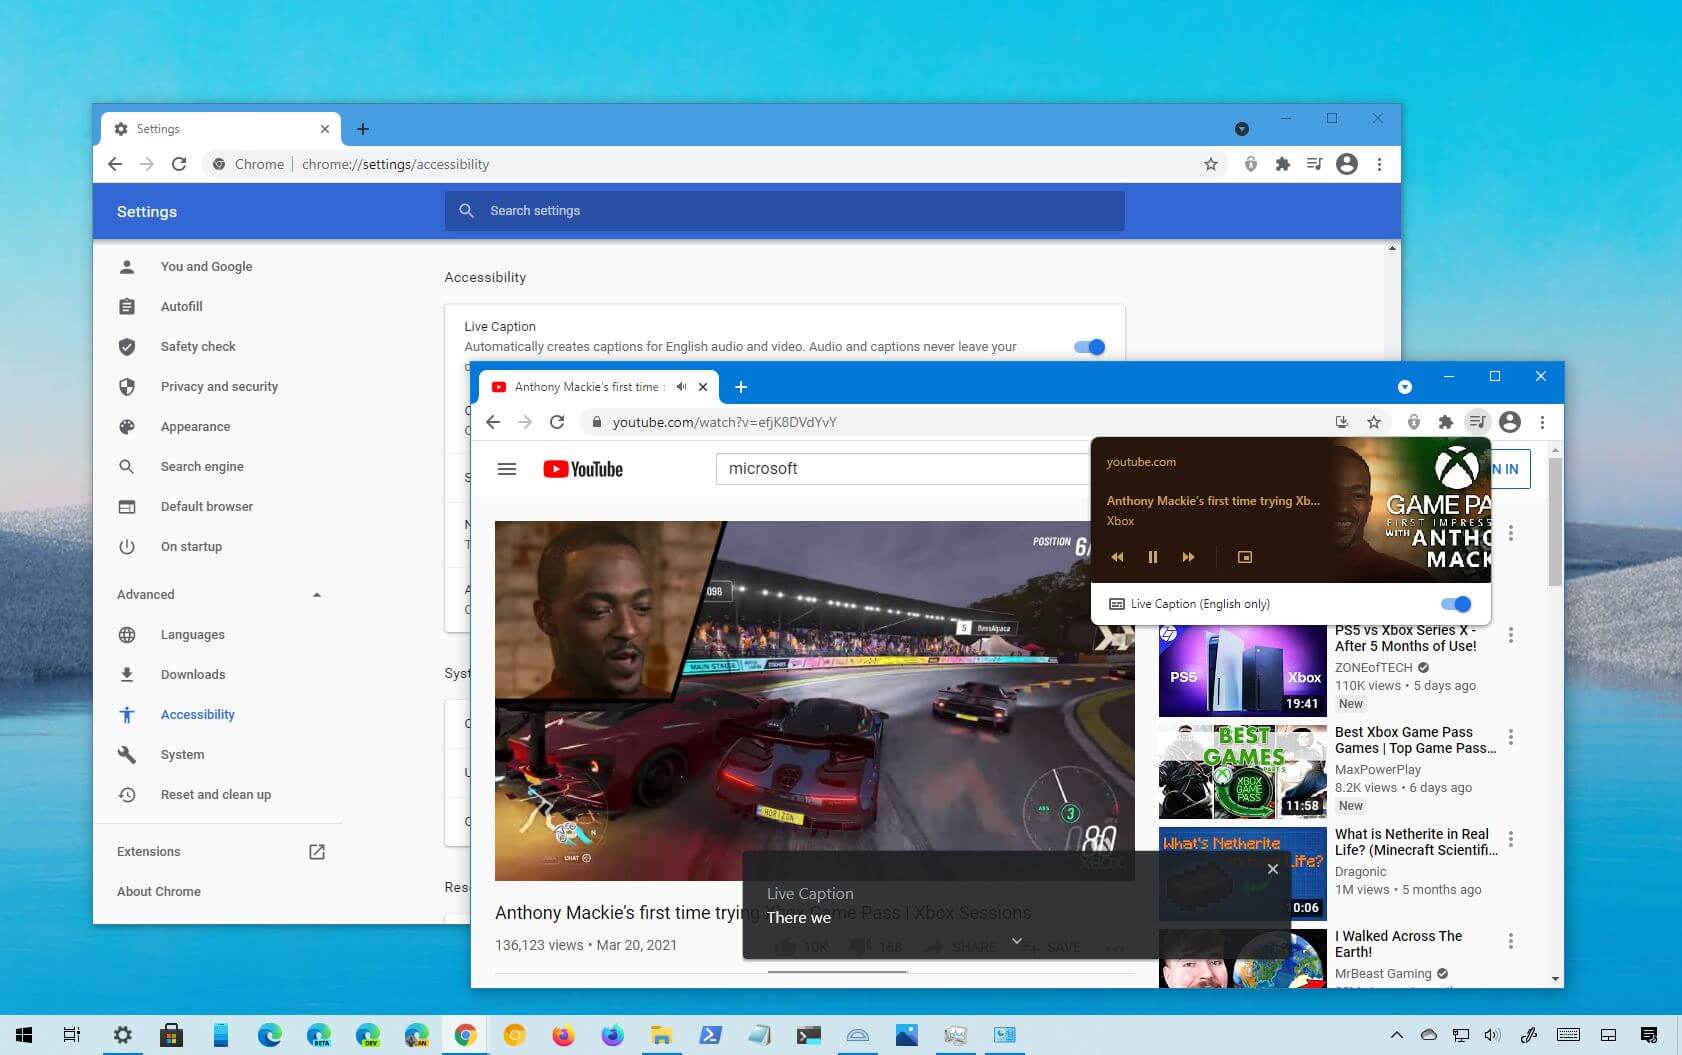Click volume icon in system tray
This screenshot has height=1055, width=1682.
pos(1492,1035)
